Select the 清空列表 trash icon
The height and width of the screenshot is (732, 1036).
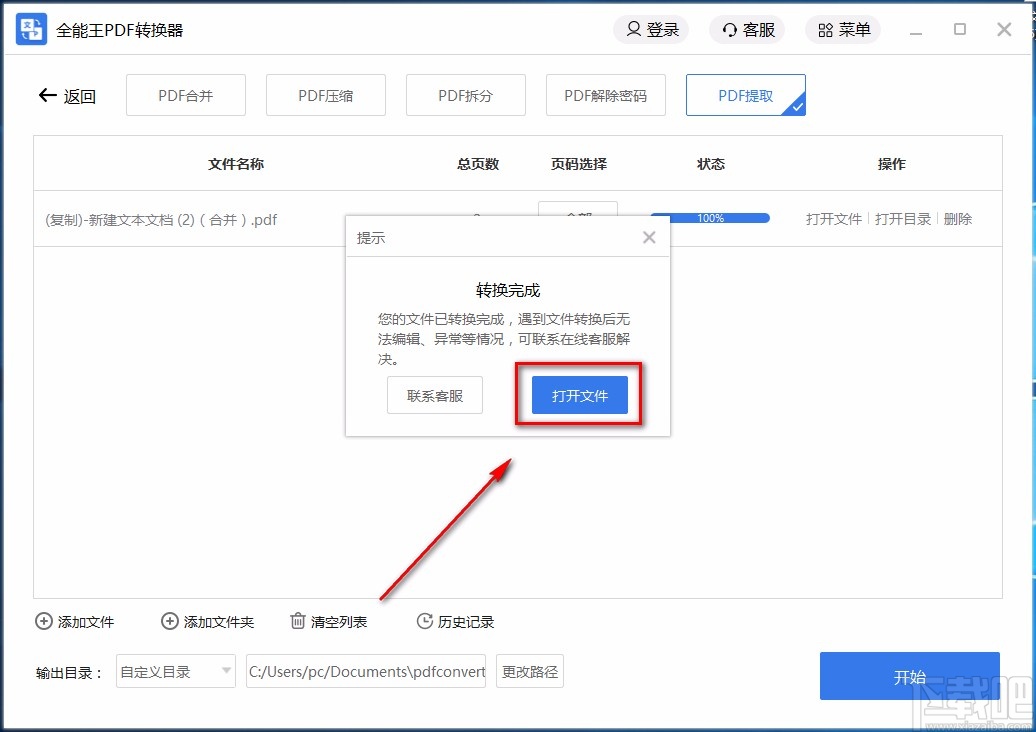(x=297, y=621)
